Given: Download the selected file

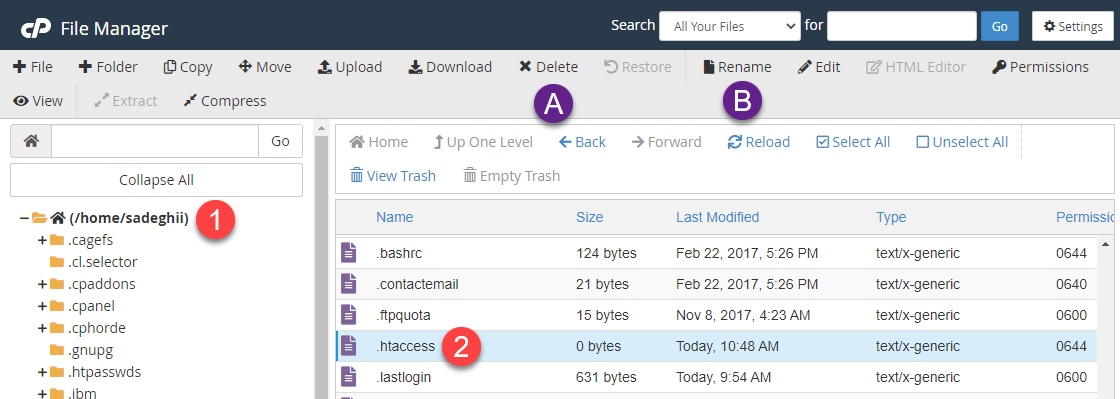Looking at the screenshot, I should click(450, 67).
